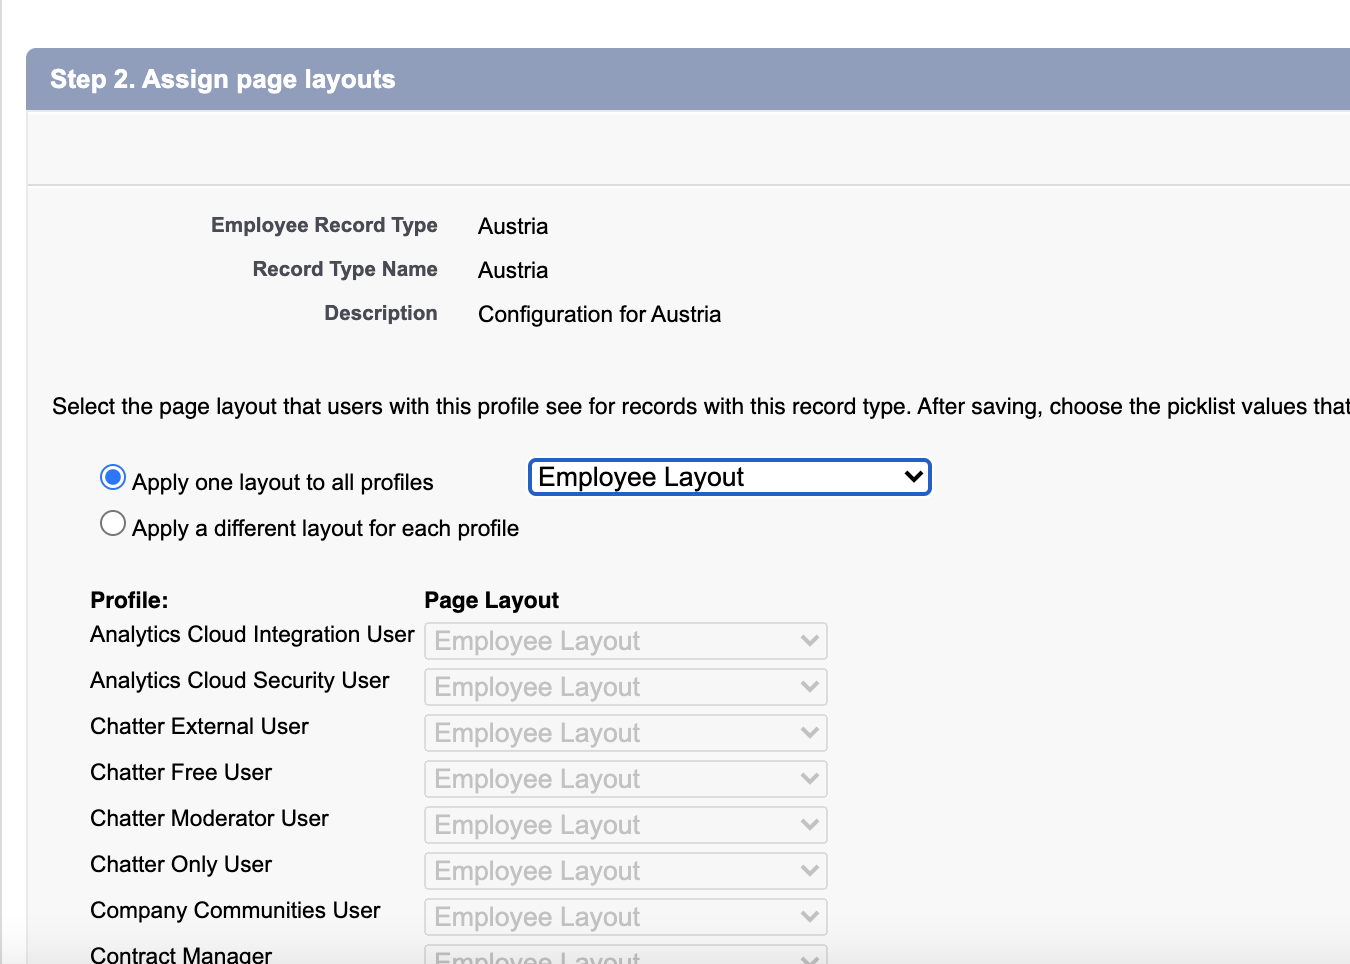
Task: Open Chatter Moderator User layout dropdown
Action: tap(625, 825)
